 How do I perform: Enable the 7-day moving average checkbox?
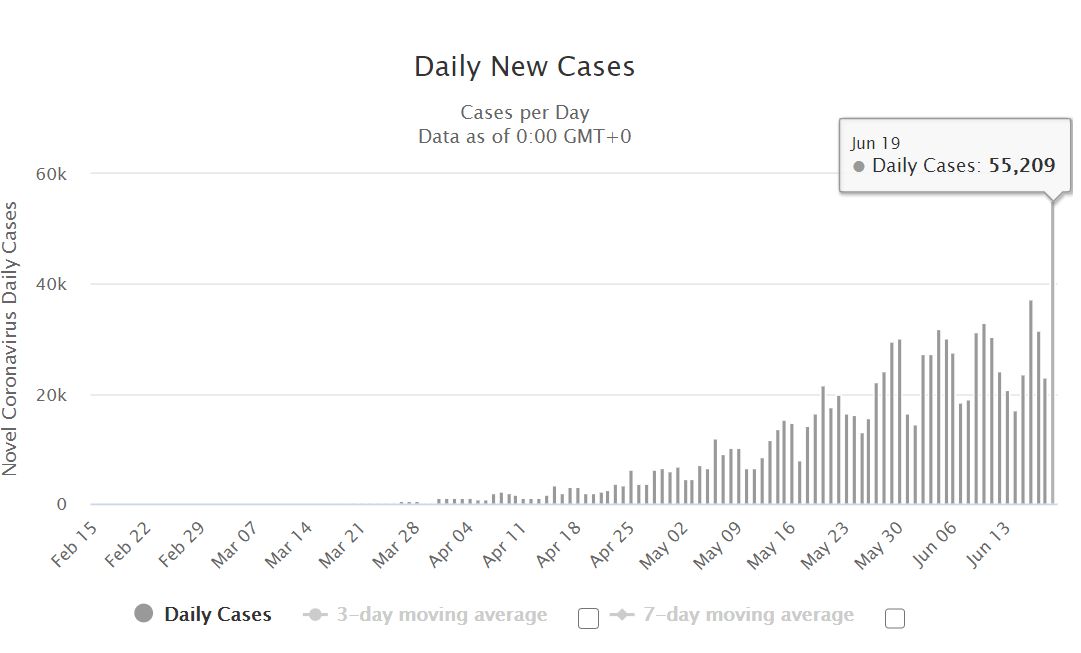(x=894, y=618)
